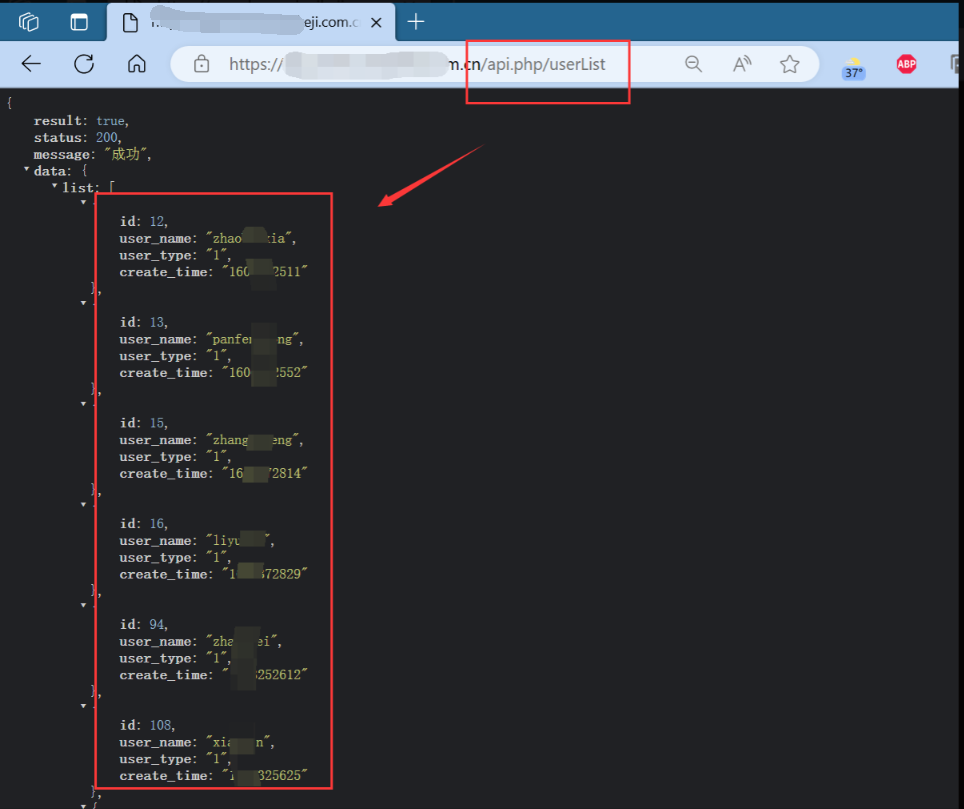Collapse the list array node

tap(55, 186)
